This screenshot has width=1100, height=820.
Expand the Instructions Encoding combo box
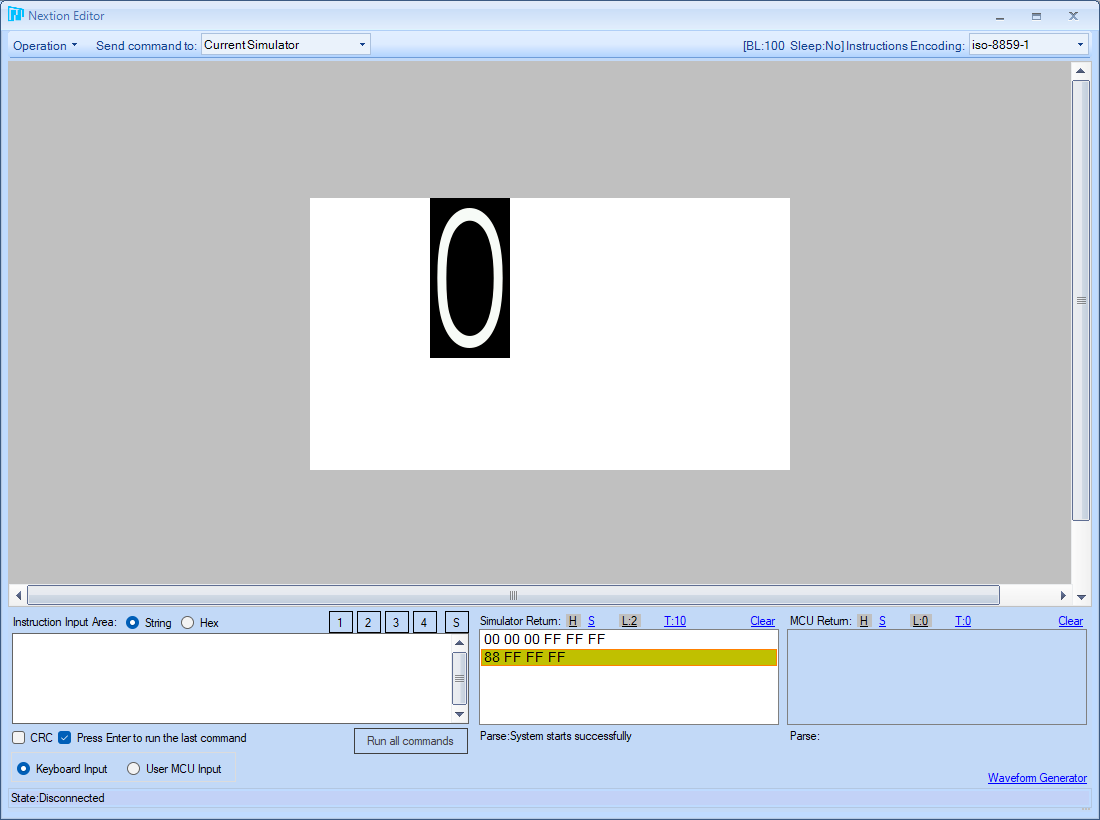tap(1028, 44)
